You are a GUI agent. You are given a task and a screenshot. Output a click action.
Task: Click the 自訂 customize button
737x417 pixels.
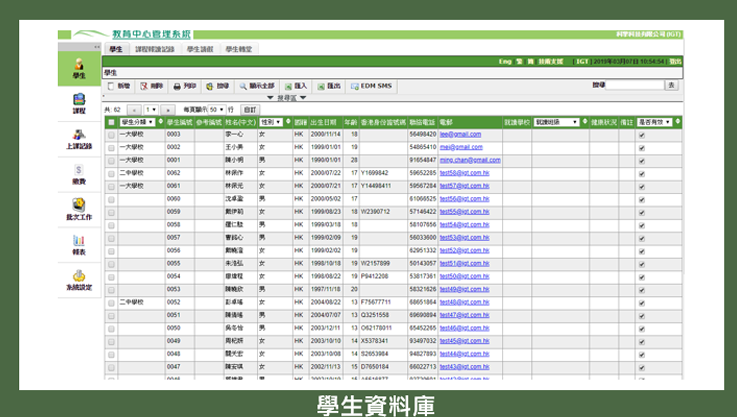coord(250,110)
